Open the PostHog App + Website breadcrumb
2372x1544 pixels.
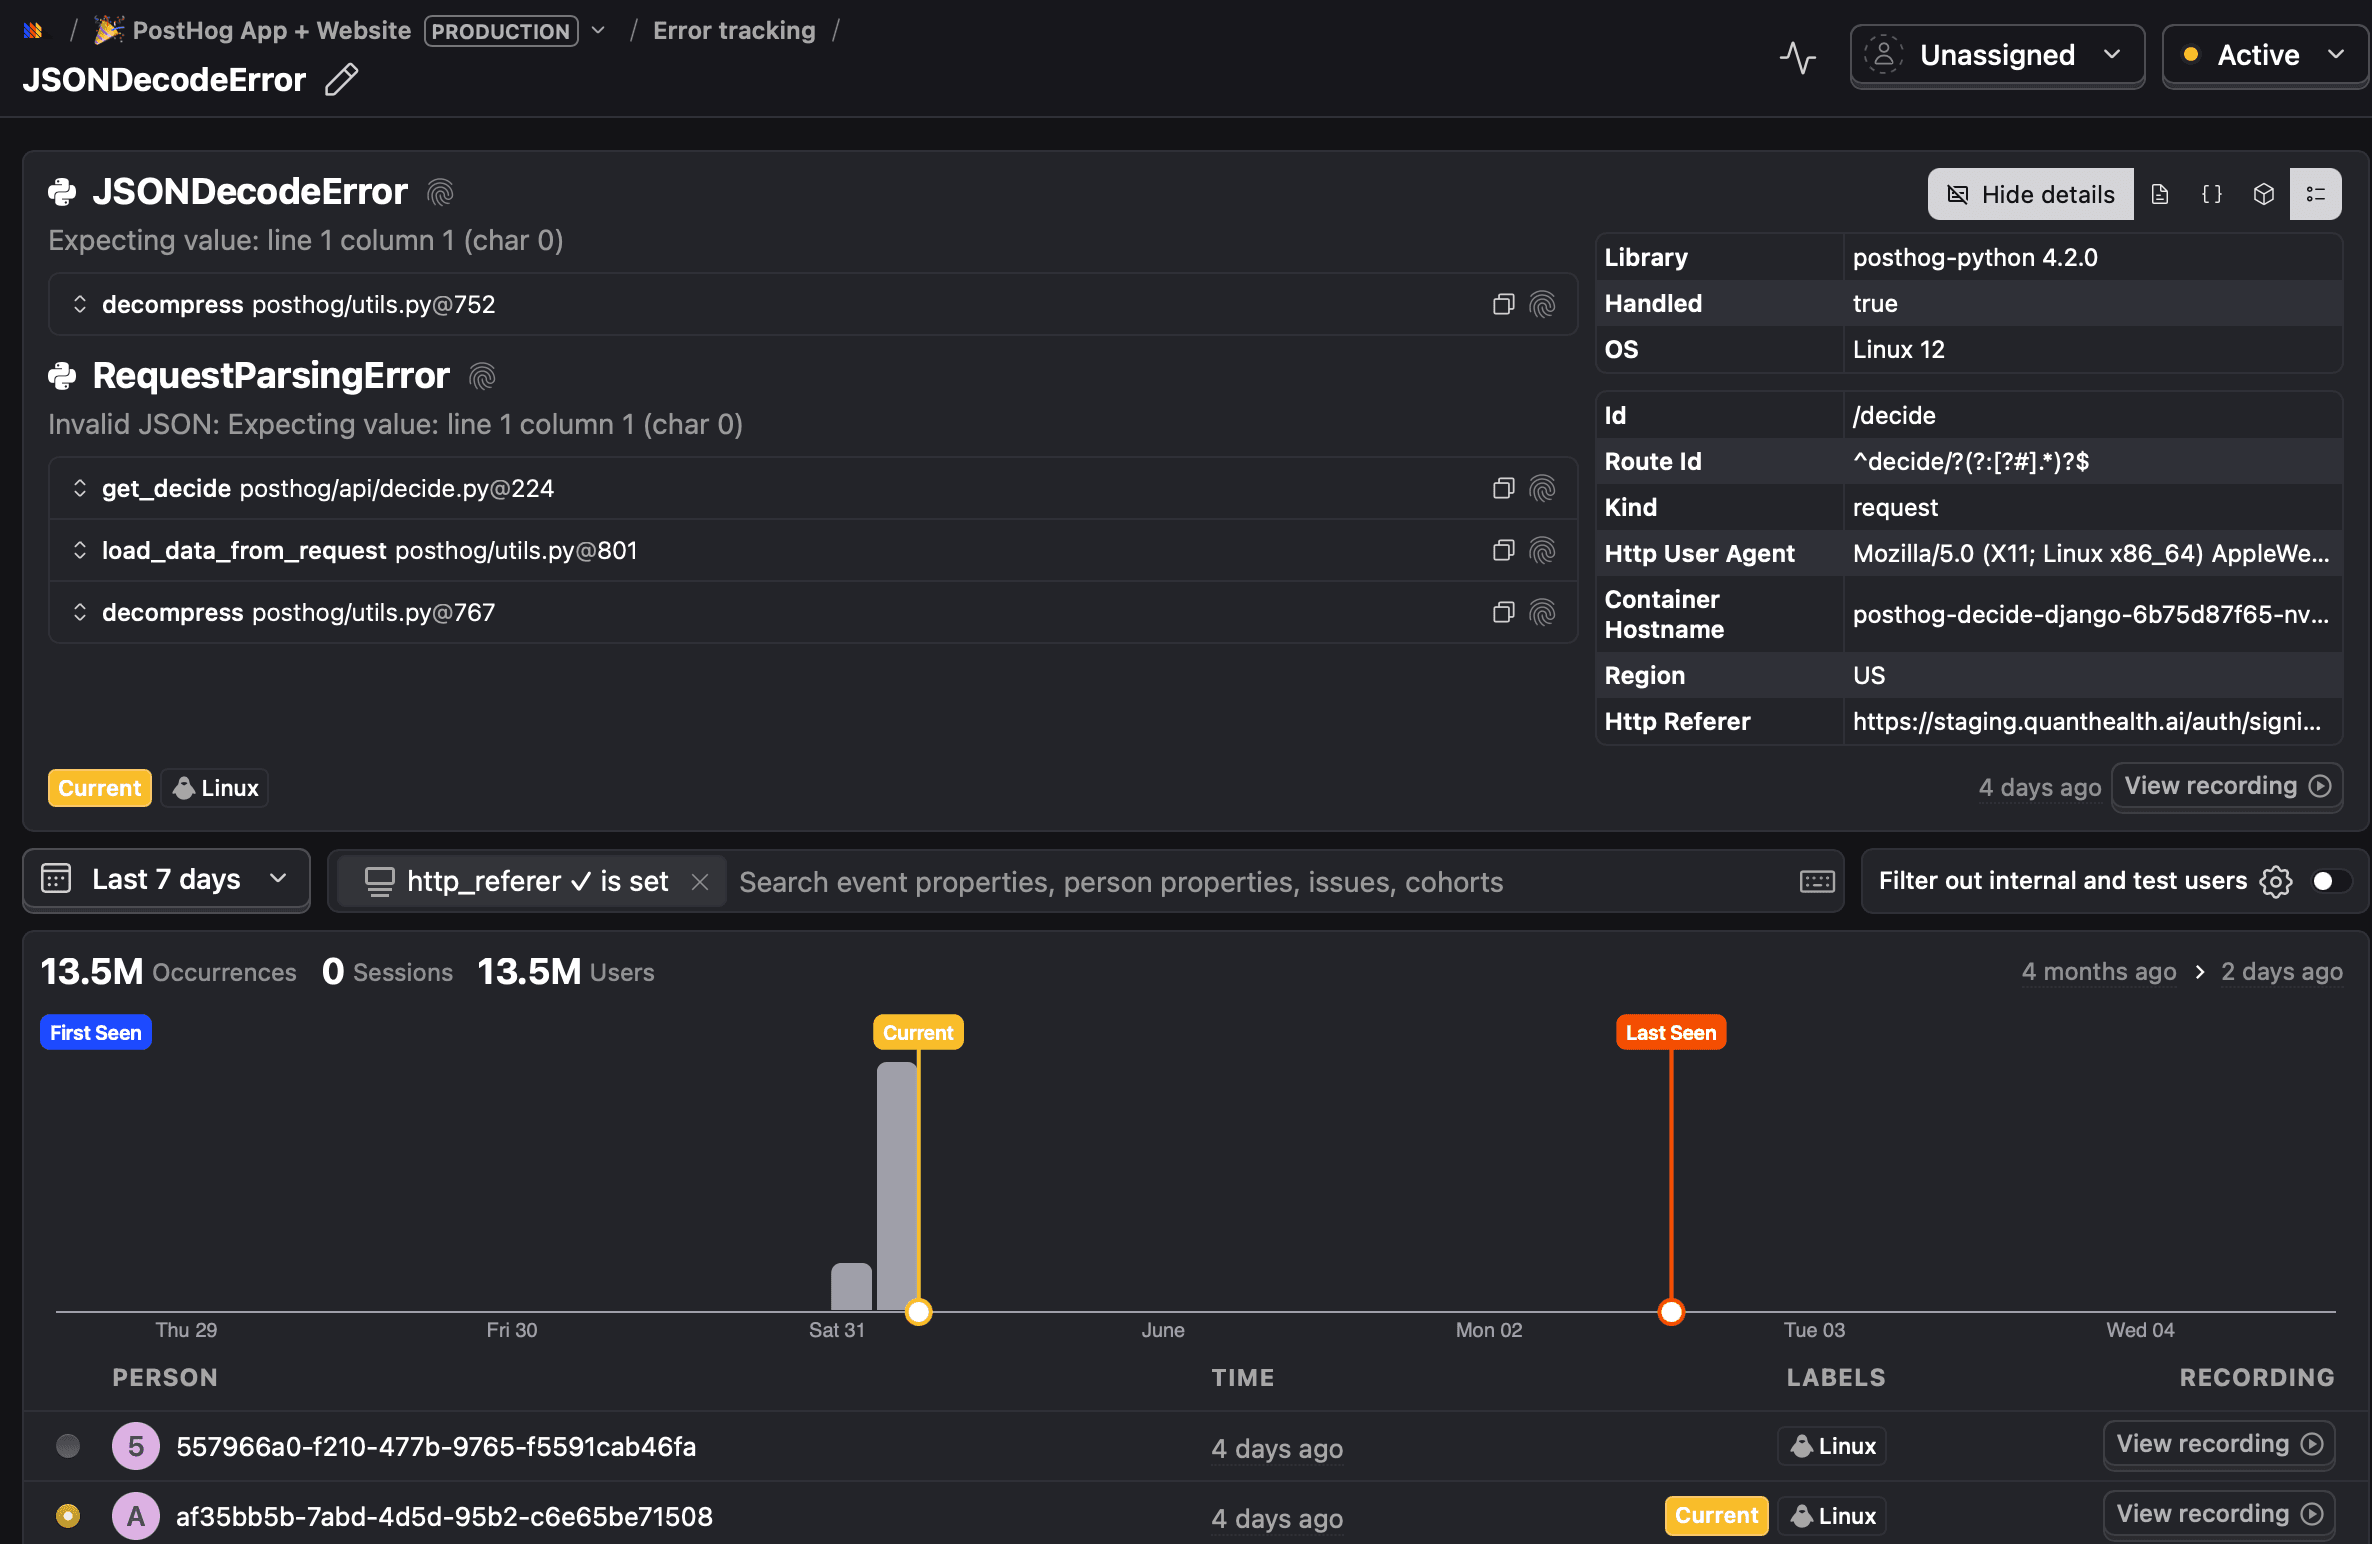coord(271,31)
